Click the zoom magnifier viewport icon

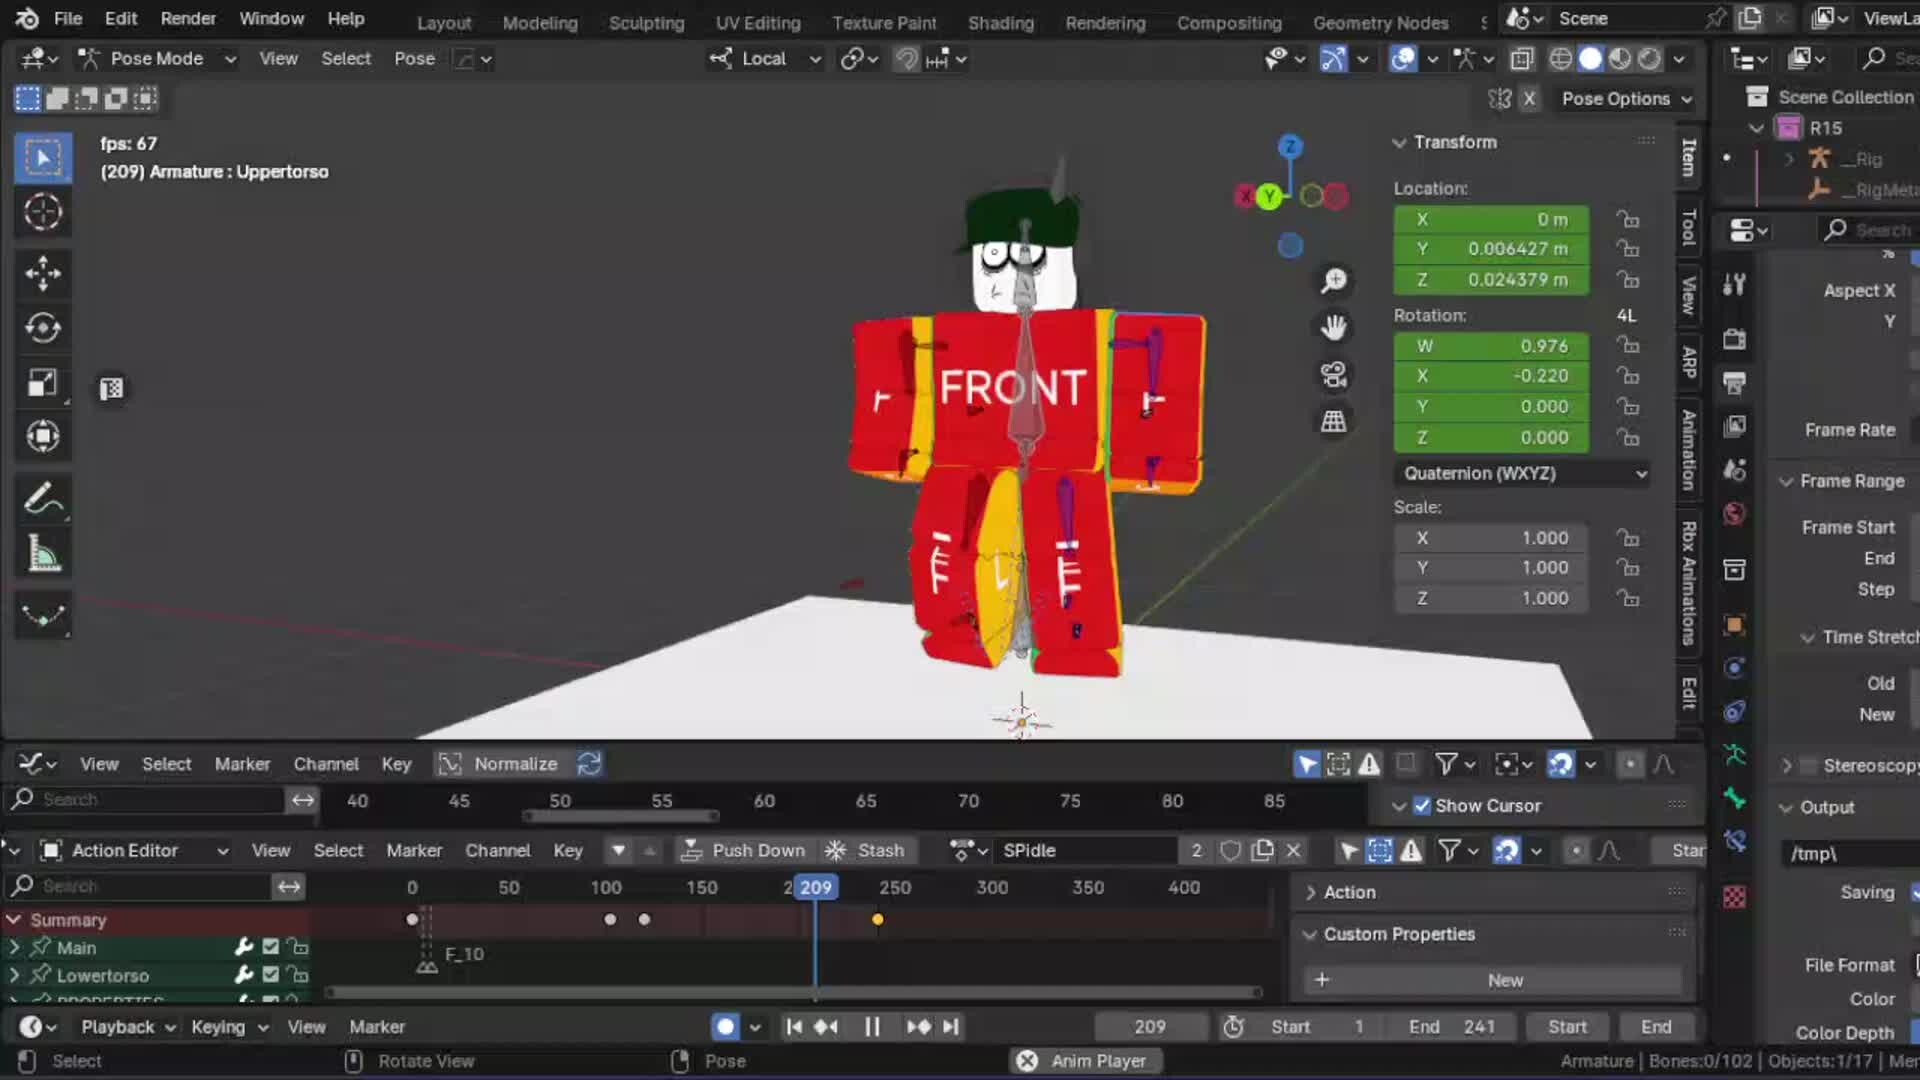click(1333, 281)
